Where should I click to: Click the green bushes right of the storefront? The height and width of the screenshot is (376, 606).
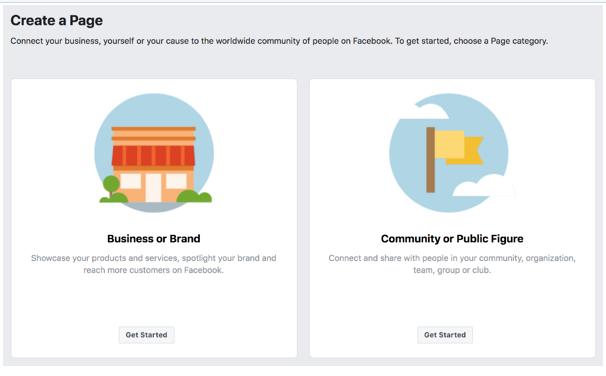point(194,196)
